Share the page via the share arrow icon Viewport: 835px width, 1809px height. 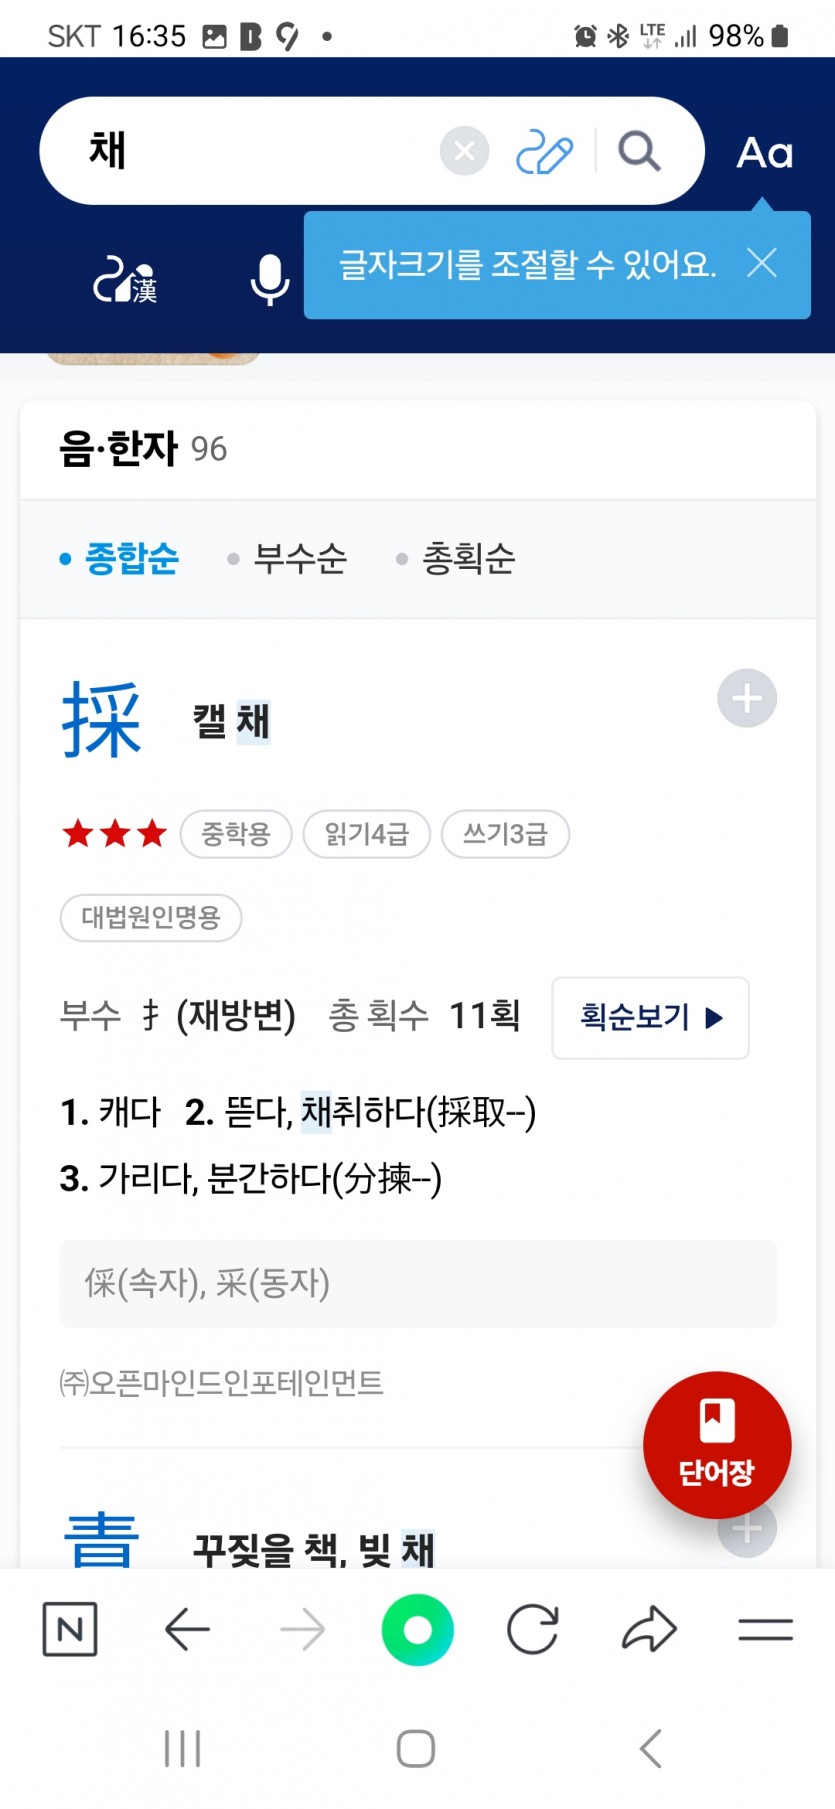tap(650, 1629)
